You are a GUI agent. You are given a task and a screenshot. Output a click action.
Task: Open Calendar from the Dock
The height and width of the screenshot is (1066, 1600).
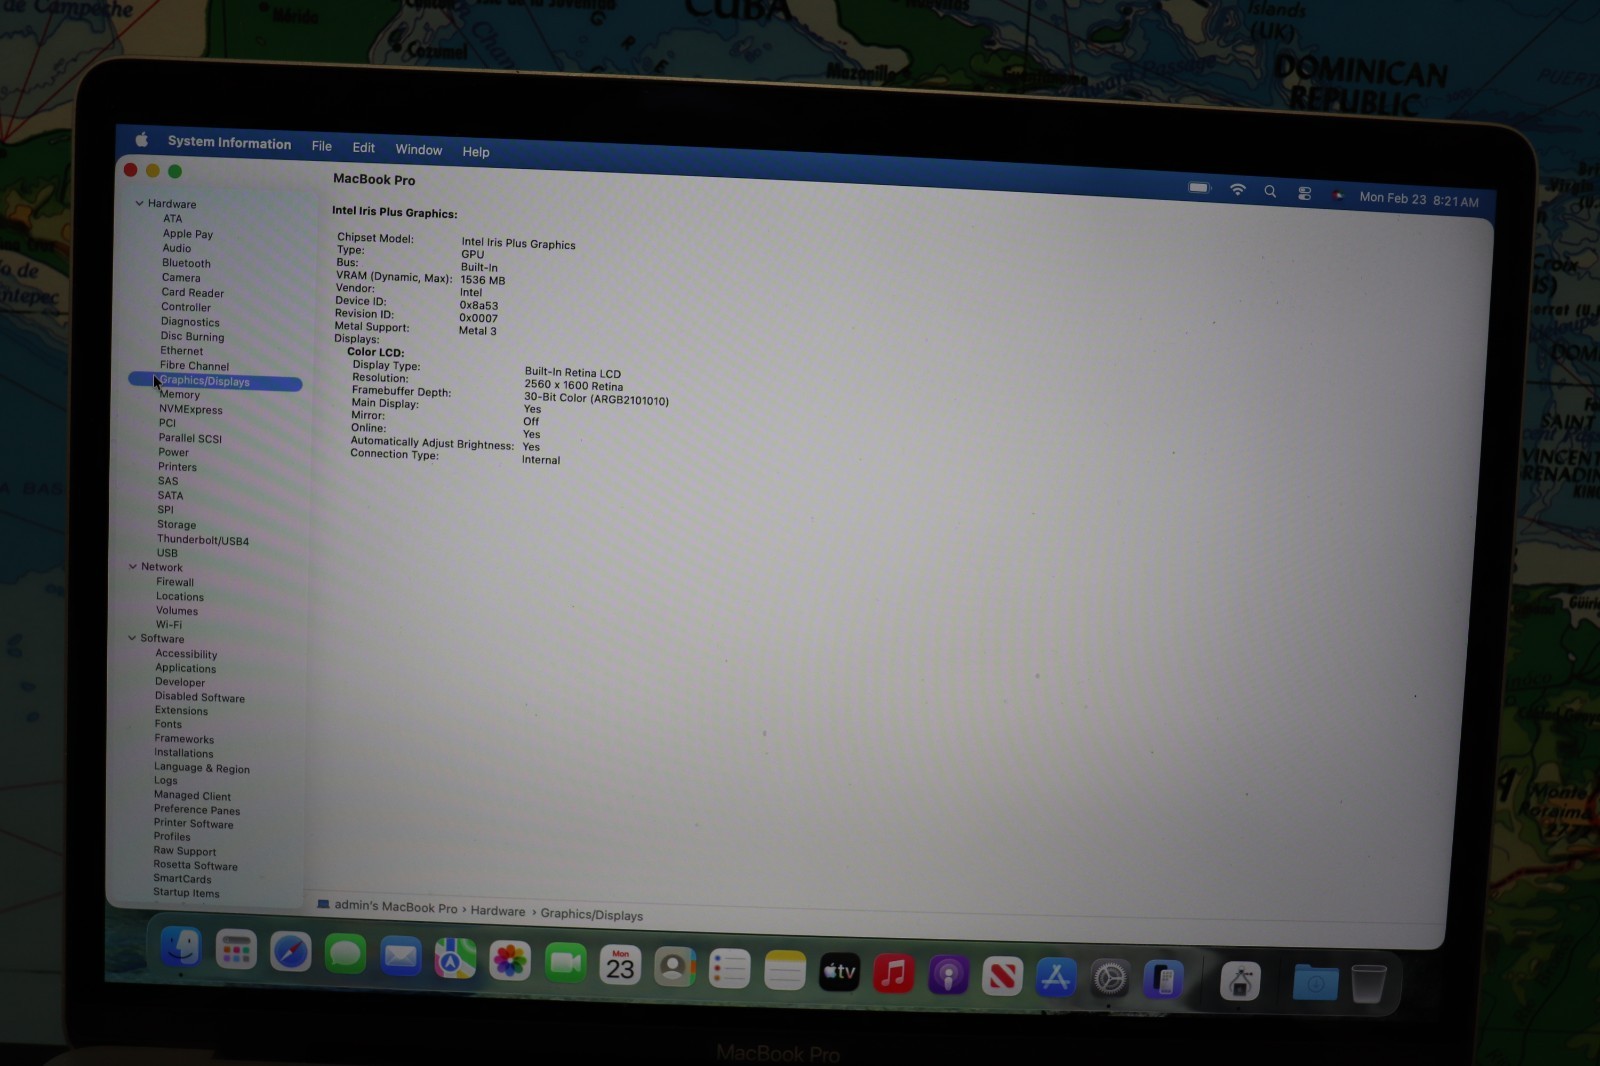620,965
